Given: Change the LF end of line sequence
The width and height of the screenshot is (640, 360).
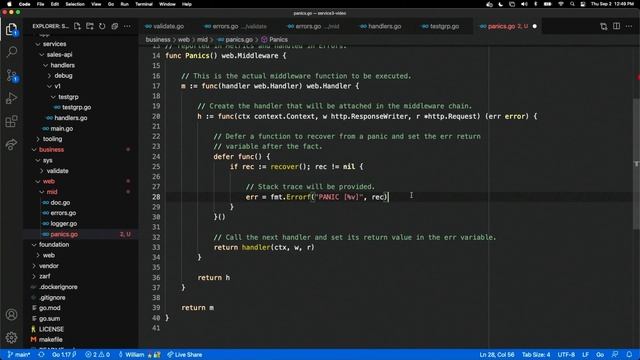Looking at the screenshot, I should tap(585, 355).
